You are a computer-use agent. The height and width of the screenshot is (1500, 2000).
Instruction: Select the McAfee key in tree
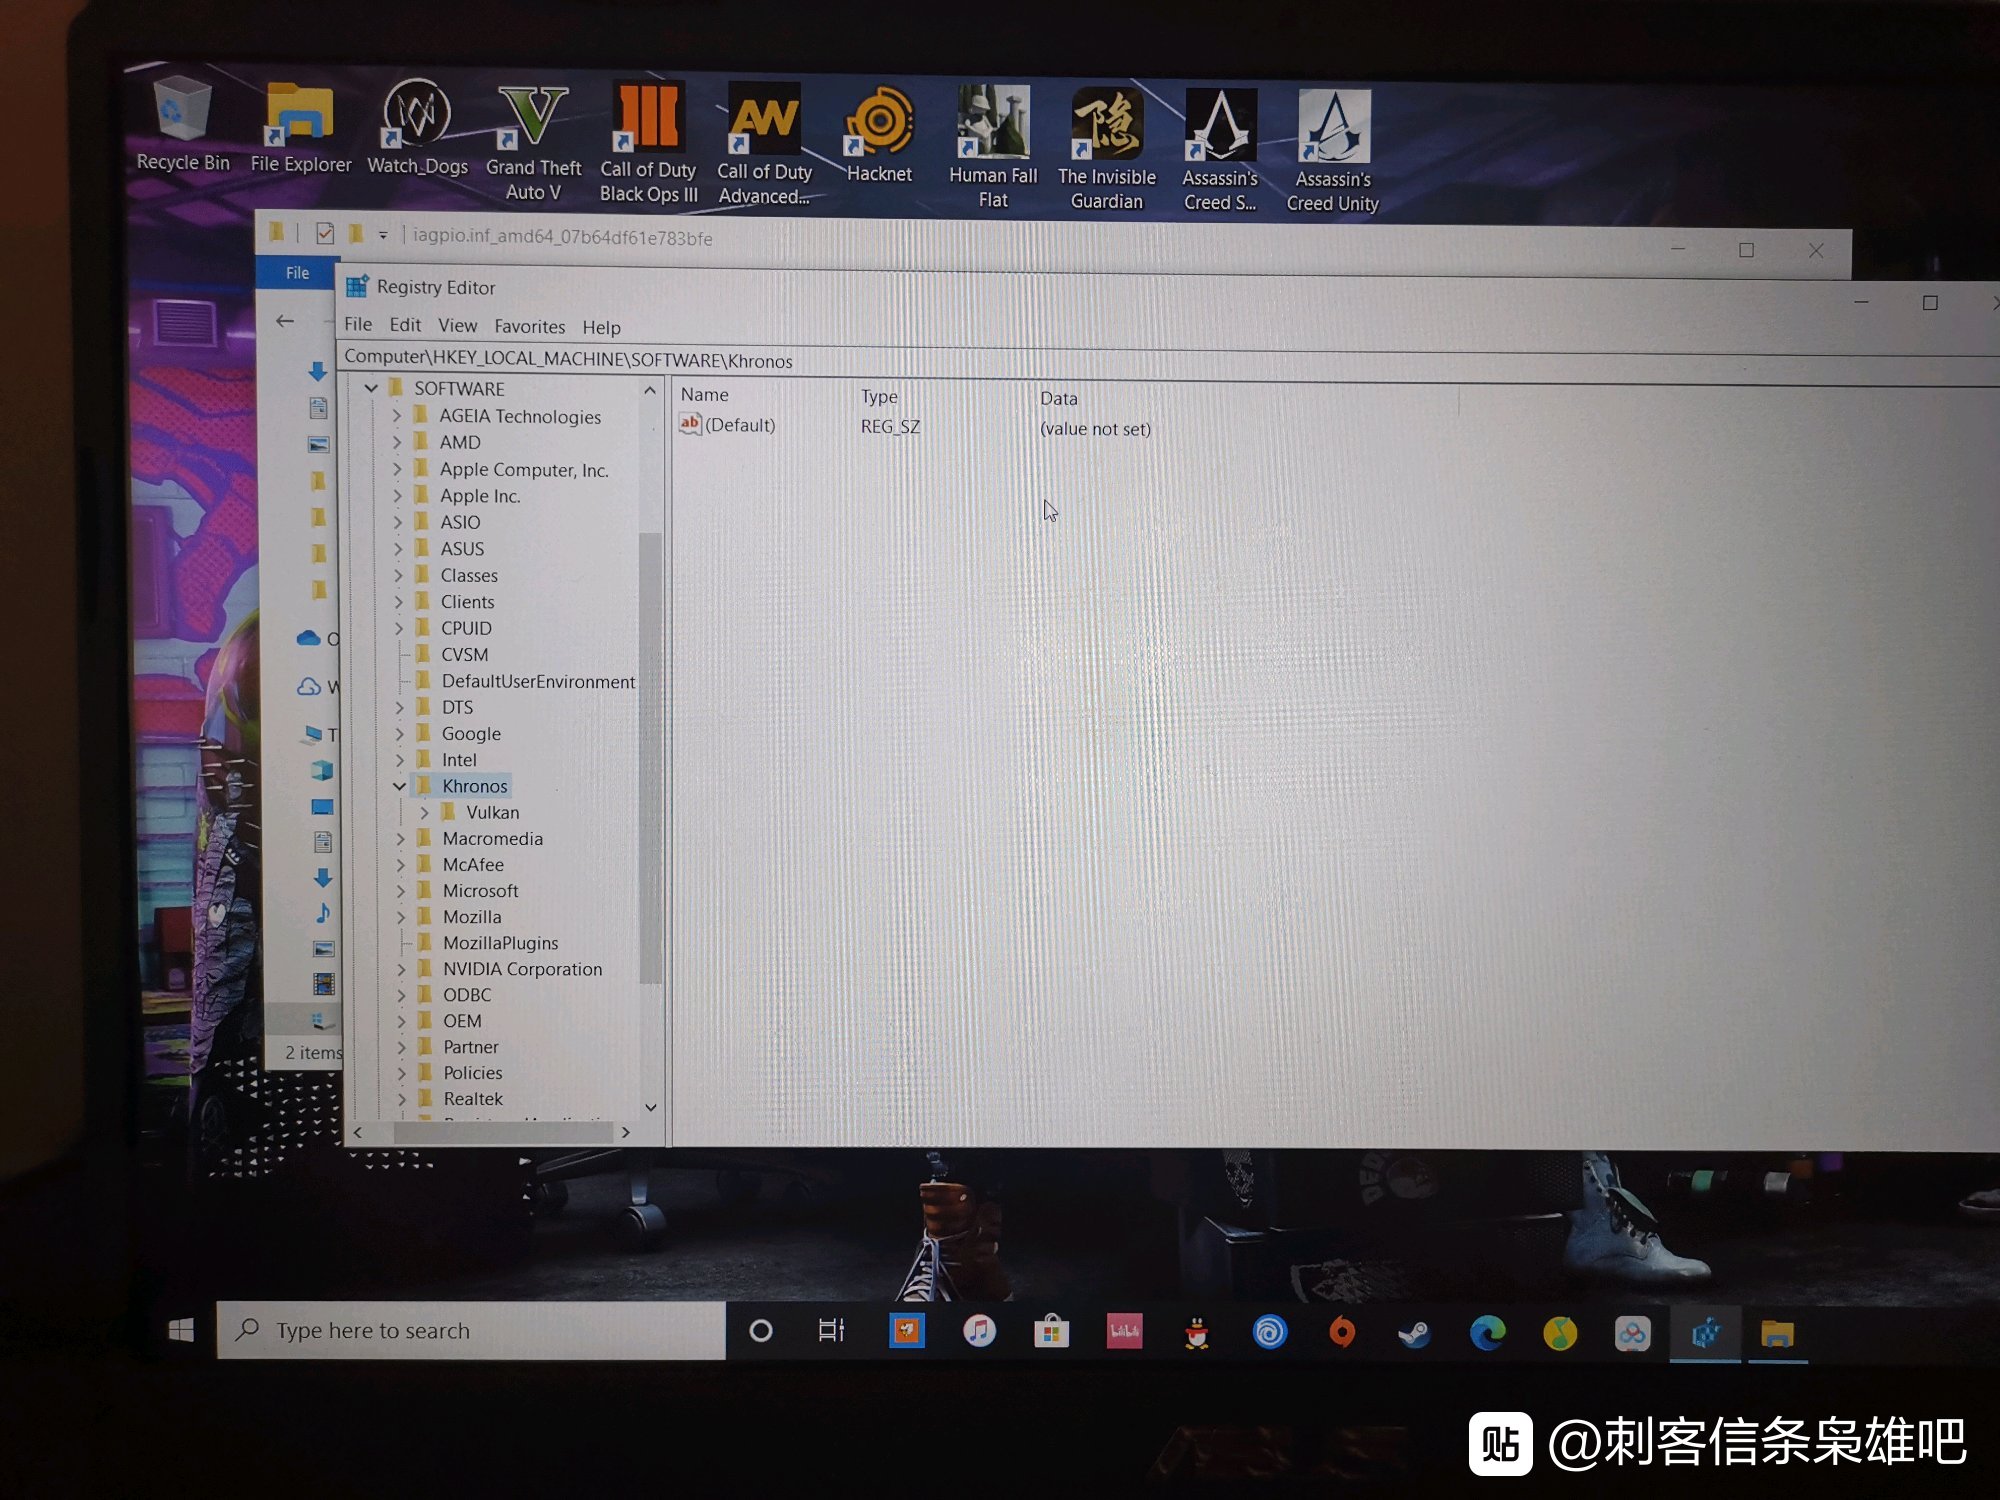[x=473, y=864]
